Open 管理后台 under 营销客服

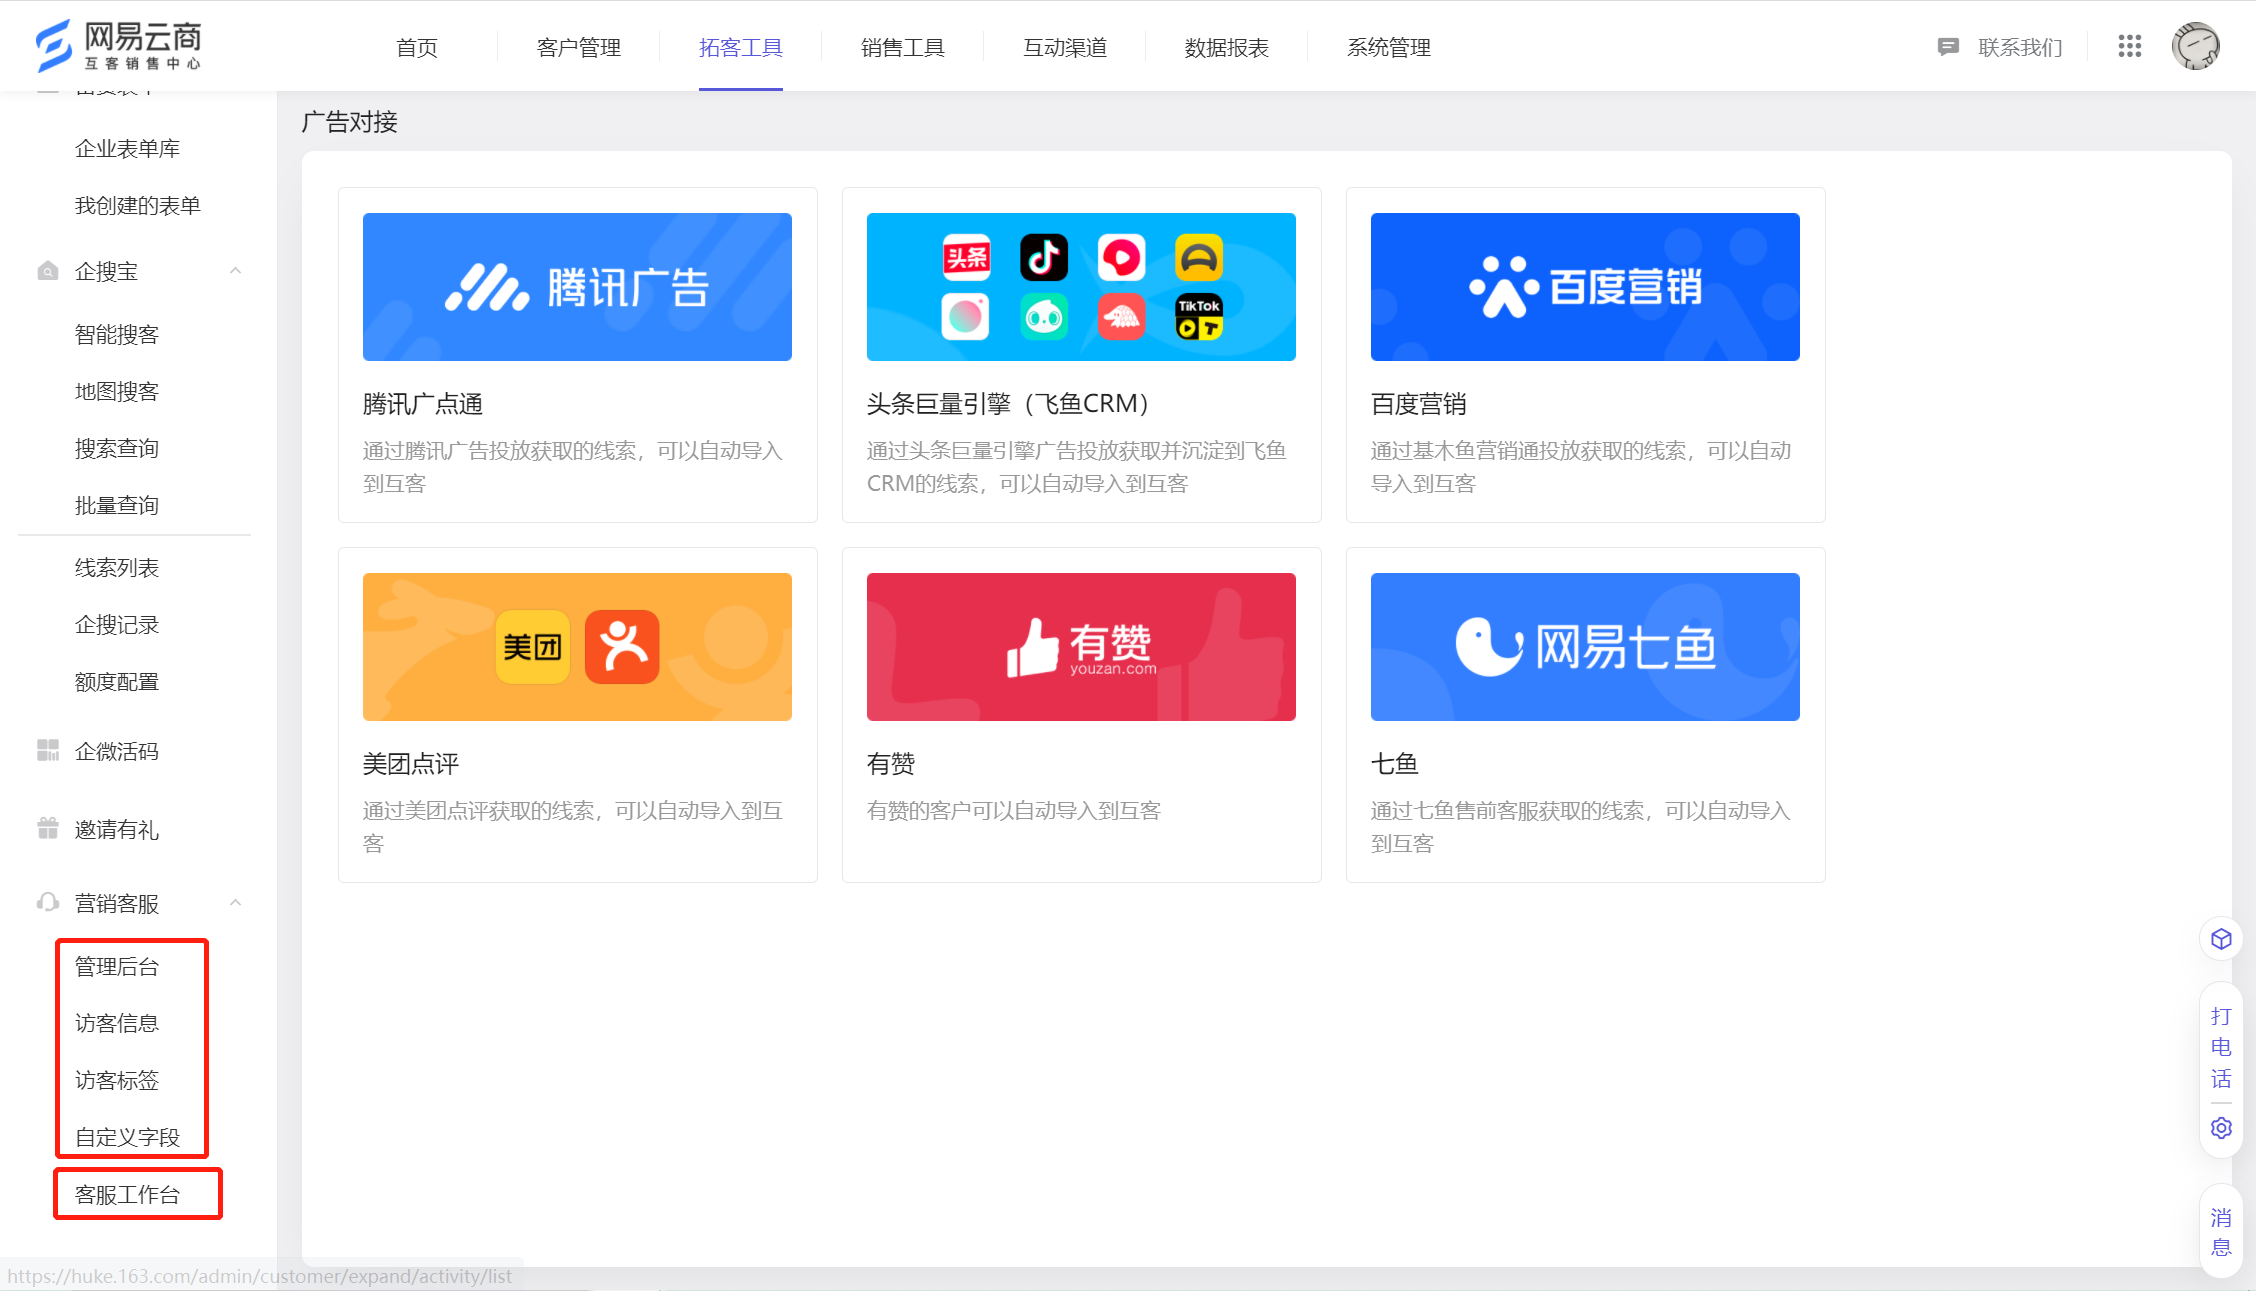click(117, 966)
